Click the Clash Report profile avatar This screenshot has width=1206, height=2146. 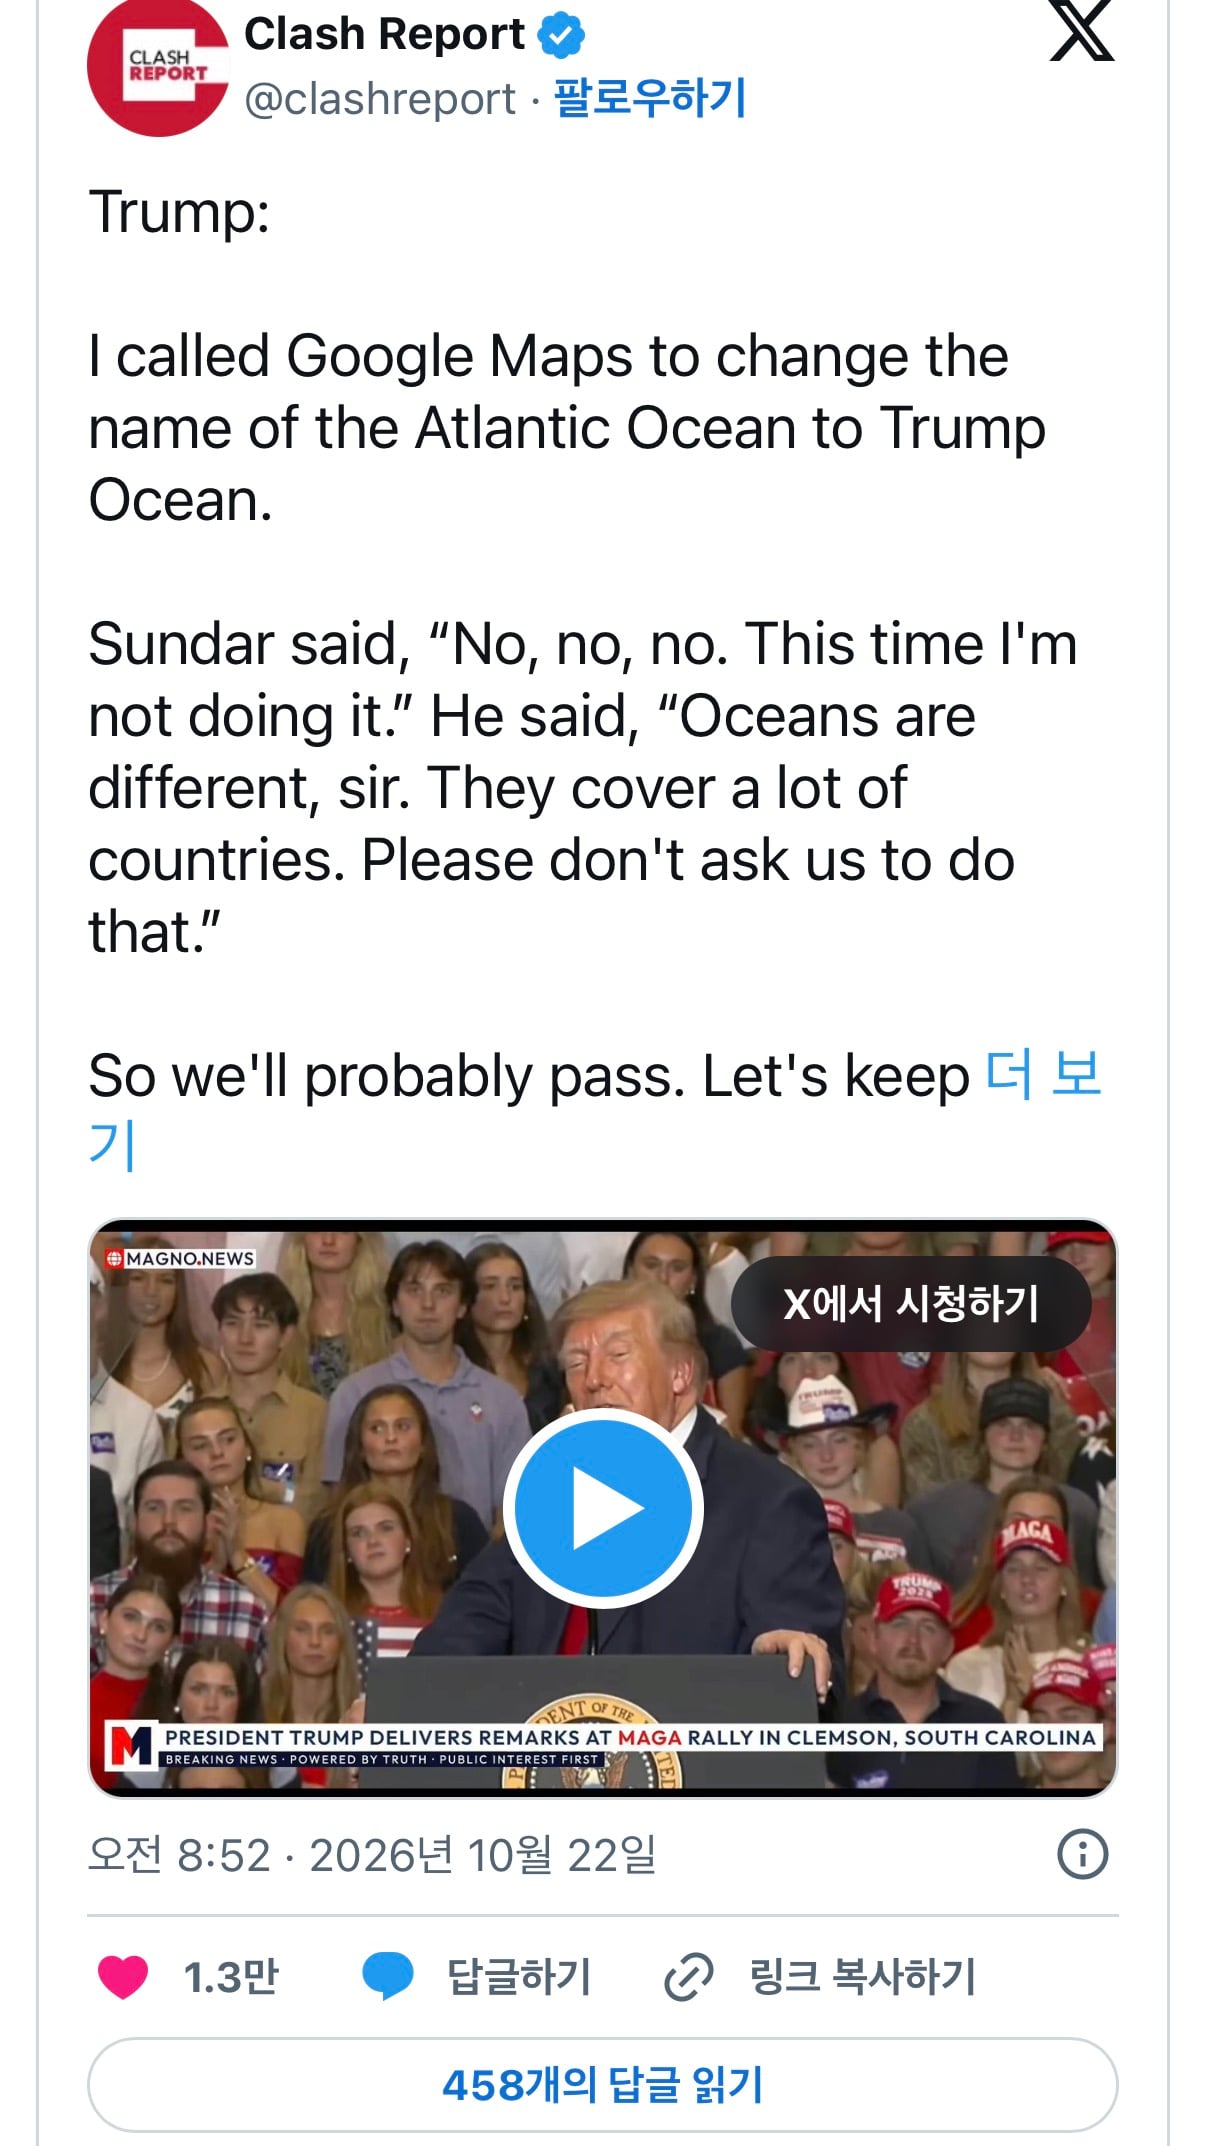coord(158,67)
